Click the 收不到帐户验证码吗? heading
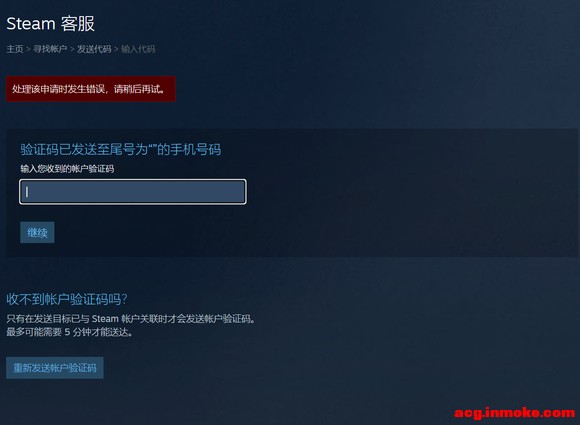This screenshot has width=580, height=425. [x=67, y=299]
